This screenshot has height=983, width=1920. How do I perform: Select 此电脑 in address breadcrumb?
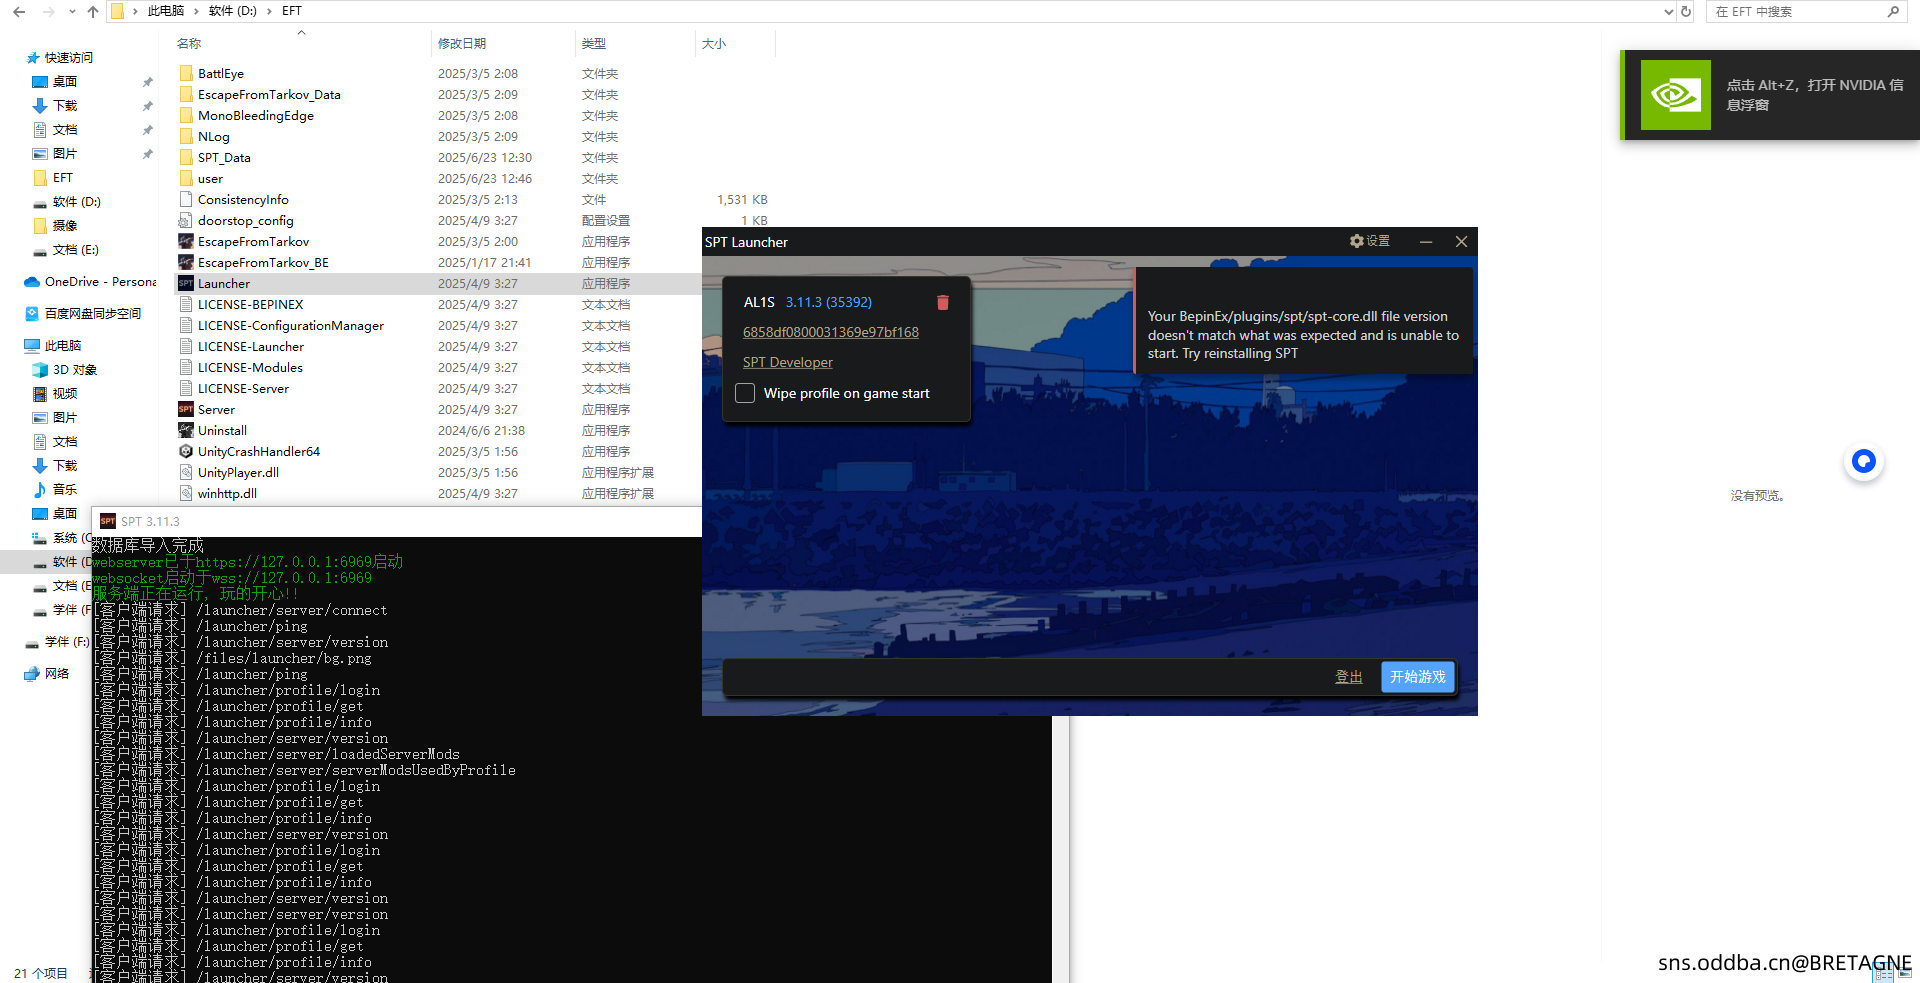166,11
